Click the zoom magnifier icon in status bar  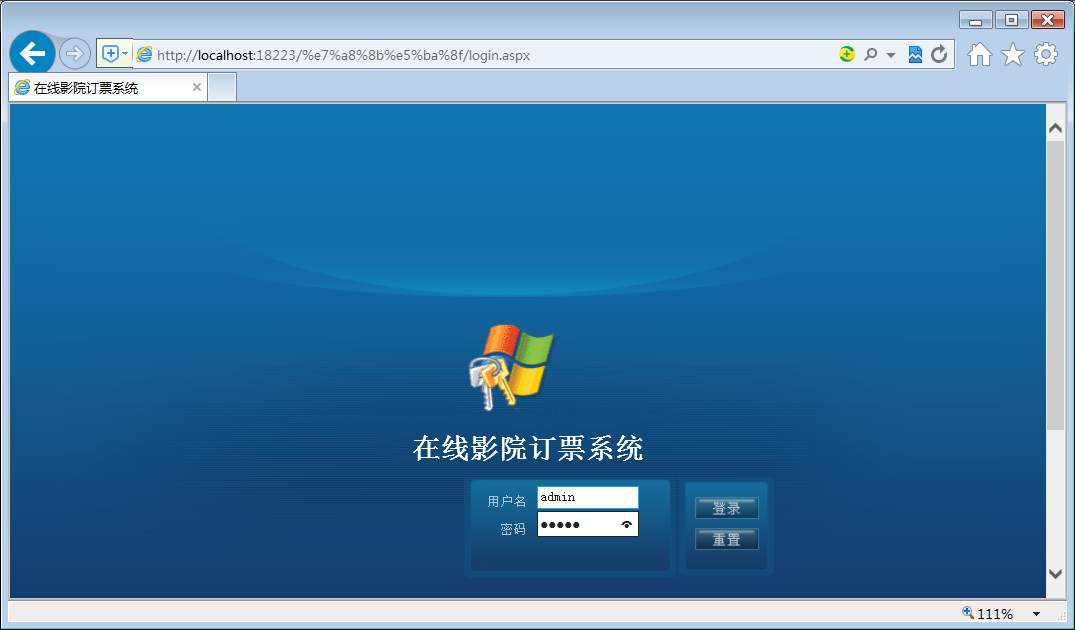968,613
